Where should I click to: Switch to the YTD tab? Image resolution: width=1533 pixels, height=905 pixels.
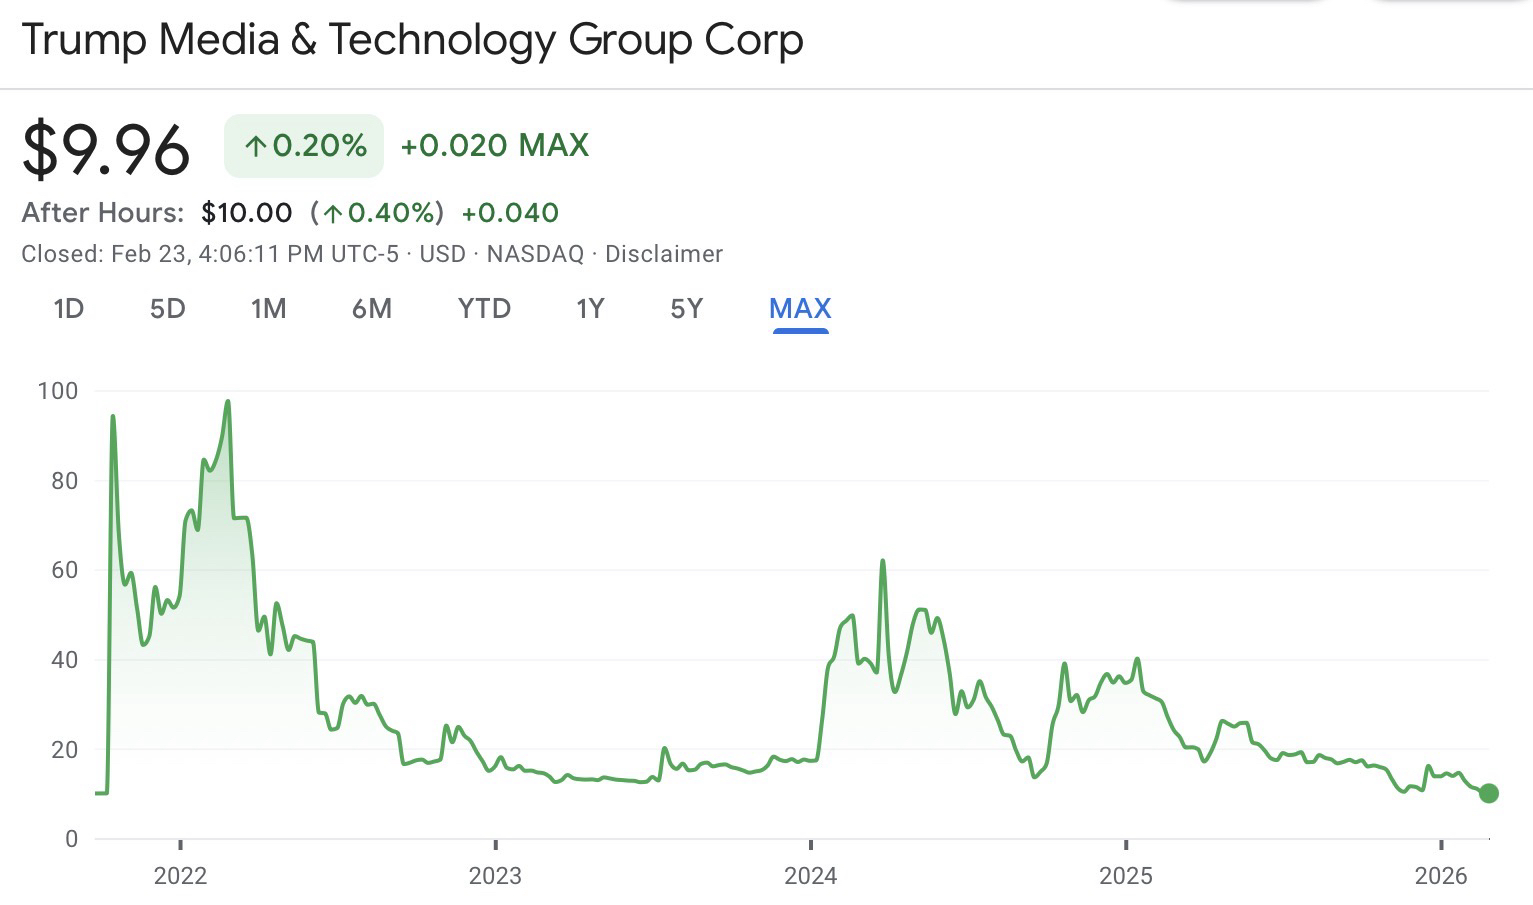tap(484, 308)
